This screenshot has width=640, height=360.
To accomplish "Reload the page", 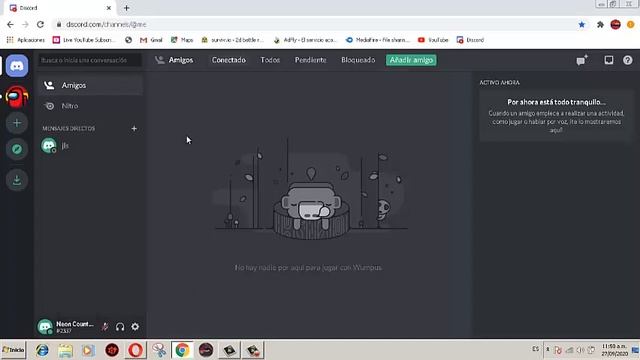I will pyautogui.click(x=40, y=24).
